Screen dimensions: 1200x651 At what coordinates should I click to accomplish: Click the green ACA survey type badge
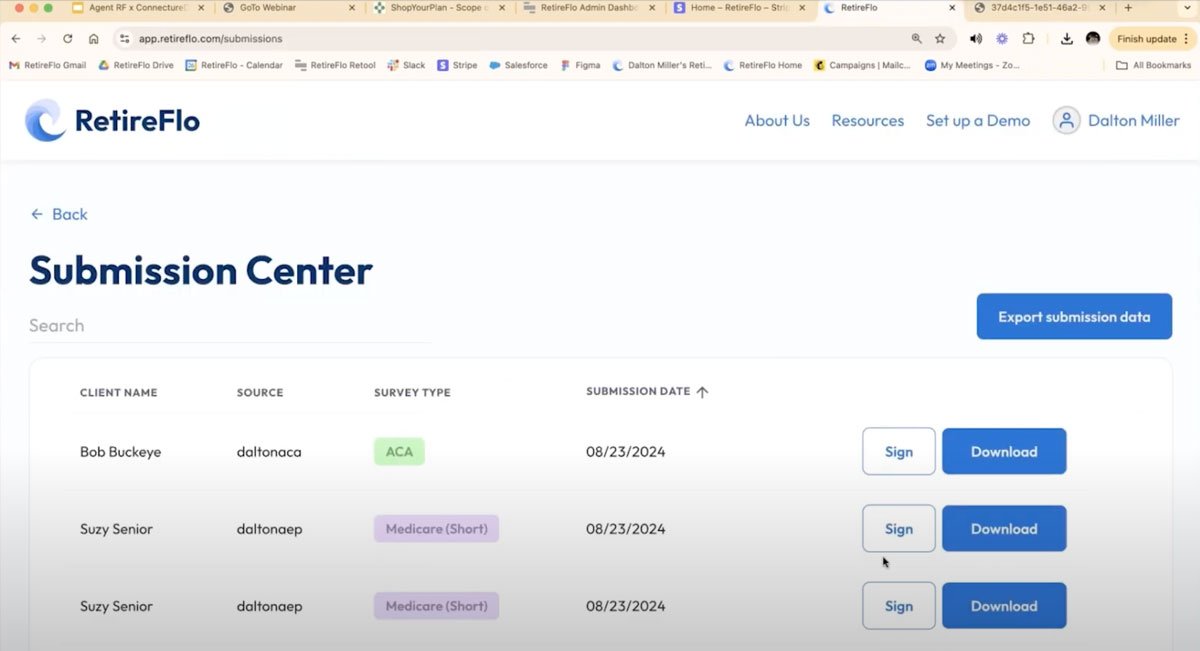[399, 452]
